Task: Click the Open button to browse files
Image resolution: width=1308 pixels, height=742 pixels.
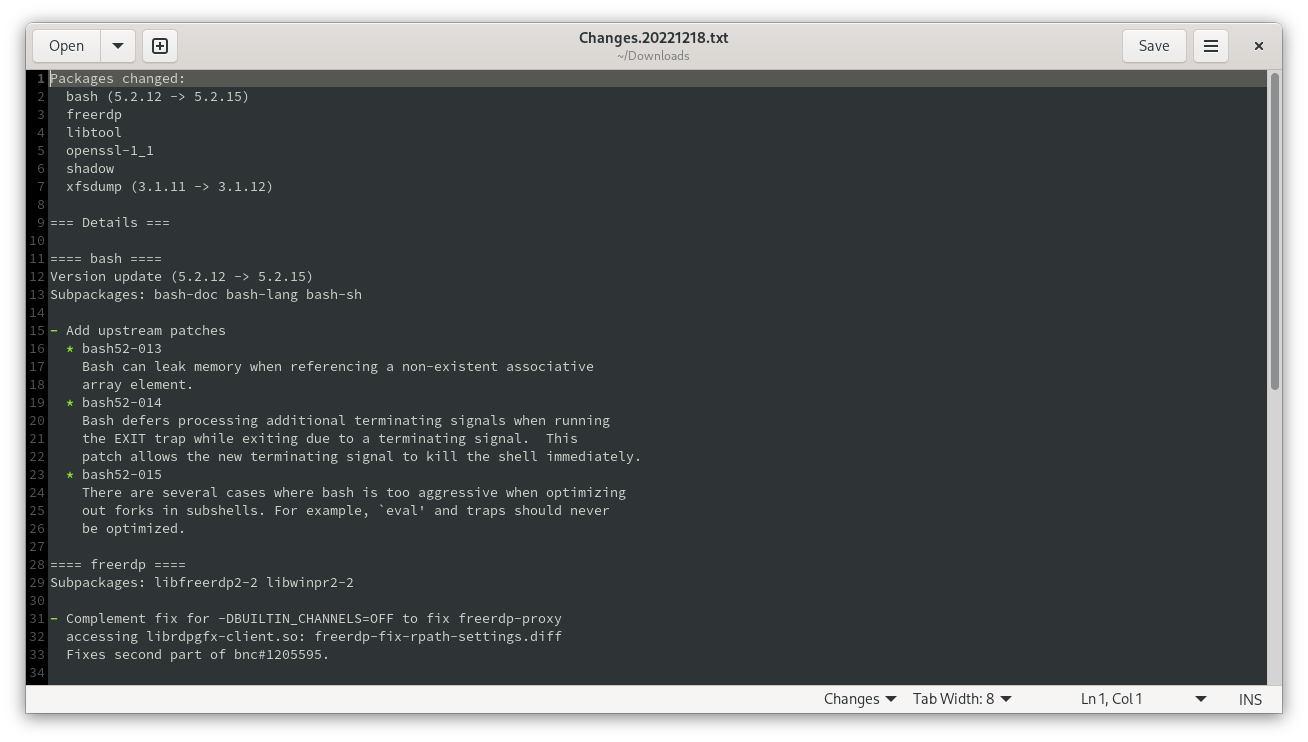Action: [66, 45]
